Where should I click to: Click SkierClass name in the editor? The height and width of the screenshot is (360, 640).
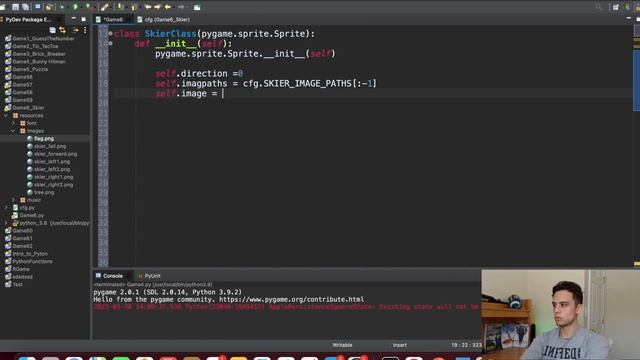(x=171, y=34)
